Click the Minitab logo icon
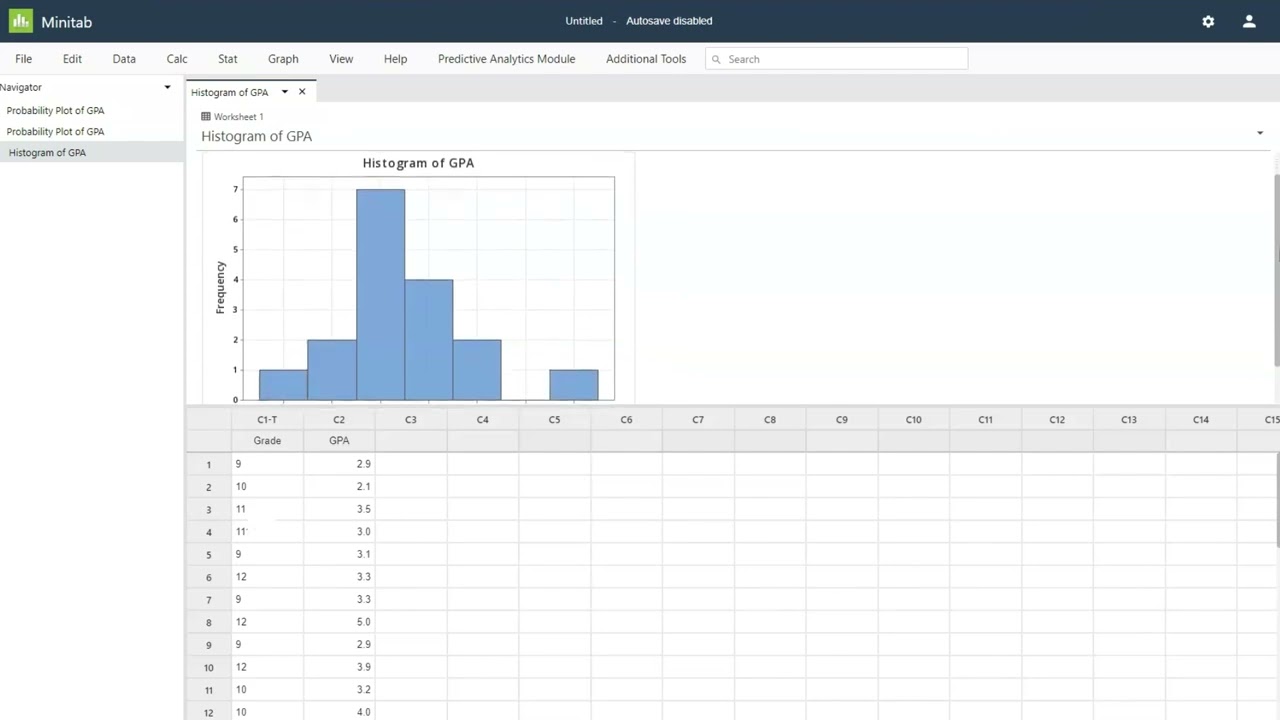The image size is (1280, 720). pyautogui.click(x=21, y=21)
